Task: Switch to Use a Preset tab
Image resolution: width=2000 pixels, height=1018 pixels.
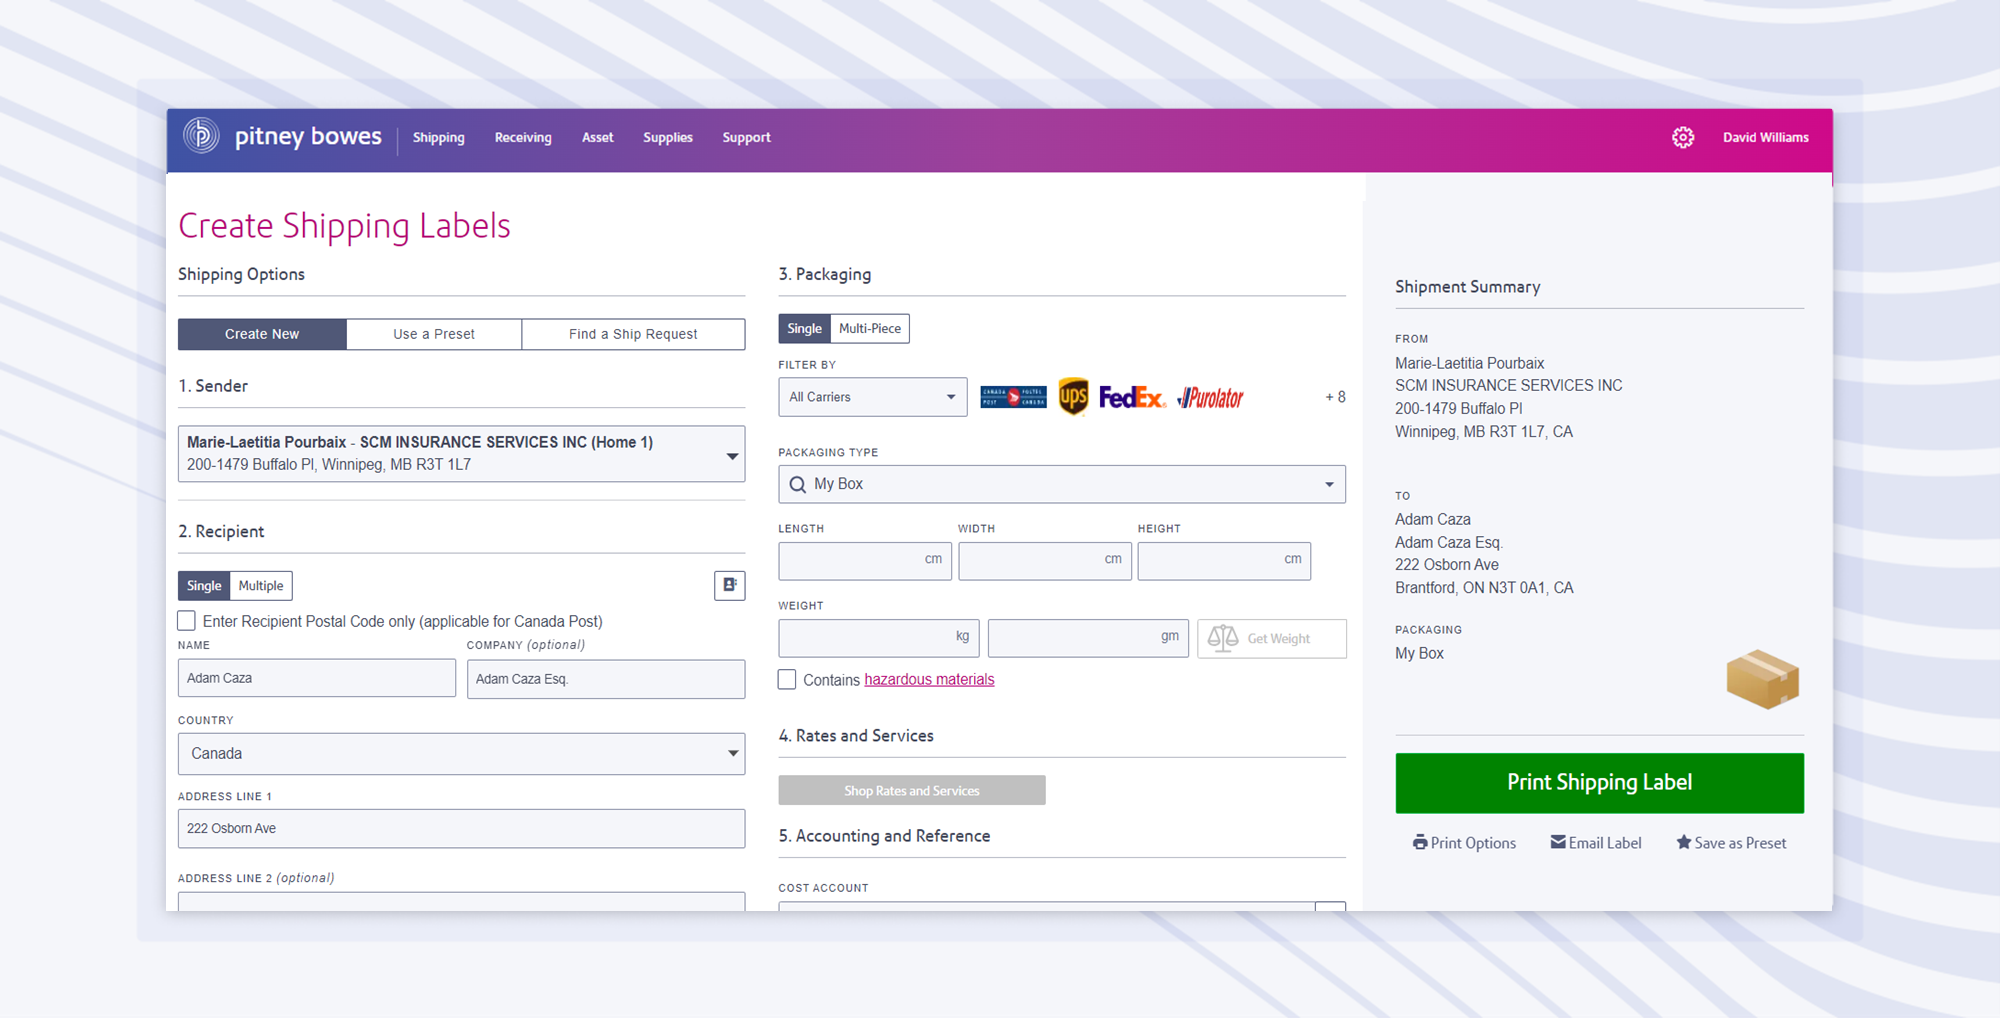Action: tap(434, 334)
